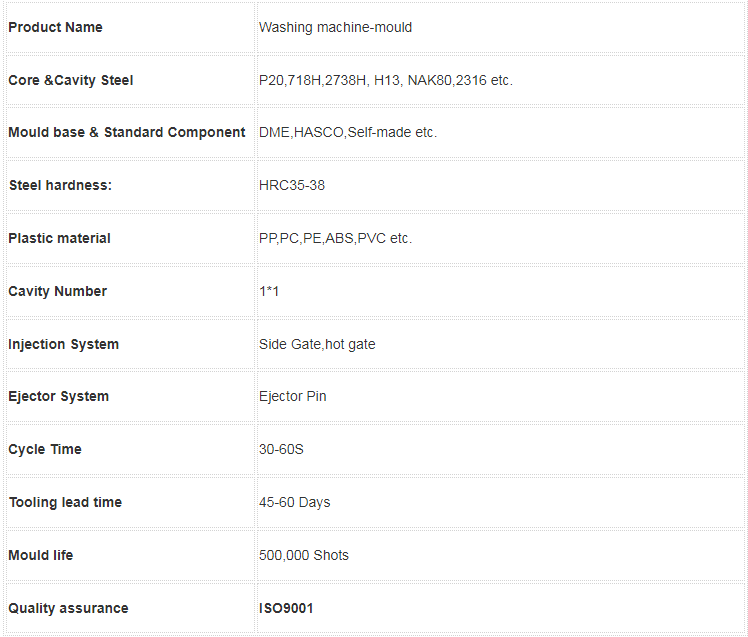Click the Steel hardness: label
748x637 pixels.
60,185
